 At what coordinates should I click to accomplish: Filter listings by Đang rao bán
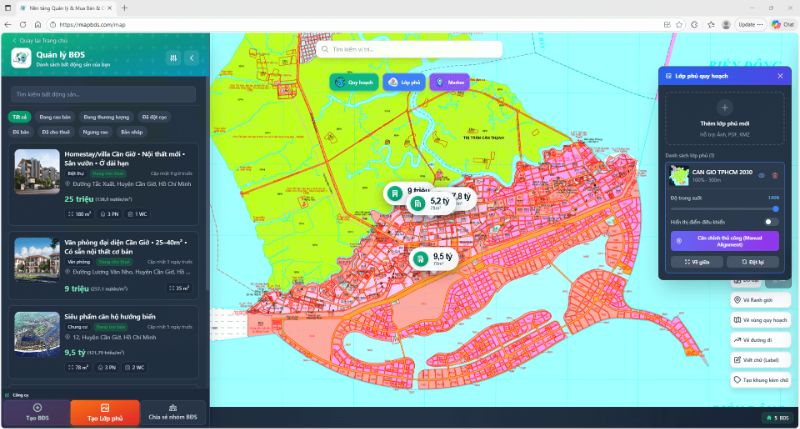[56, 117]
